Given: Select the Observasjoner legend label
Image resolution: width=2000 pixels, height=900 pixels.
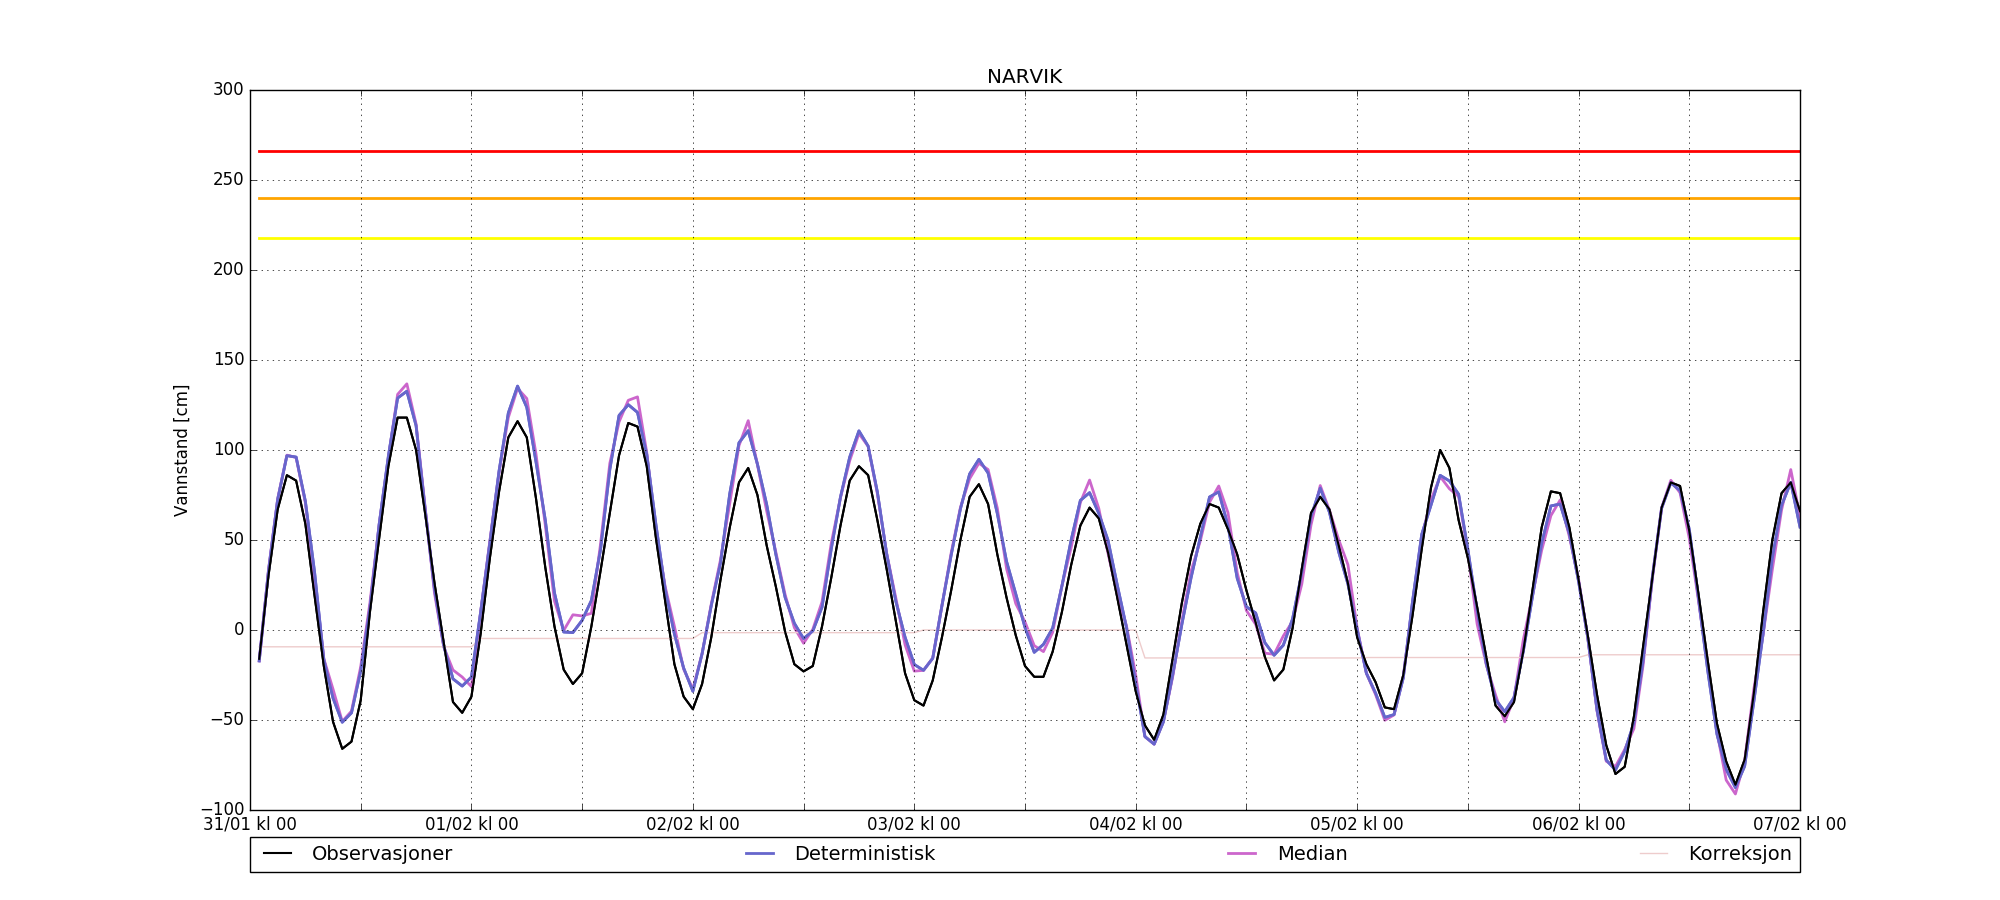Looking at the screenshot, I should (x=381, y=854).
